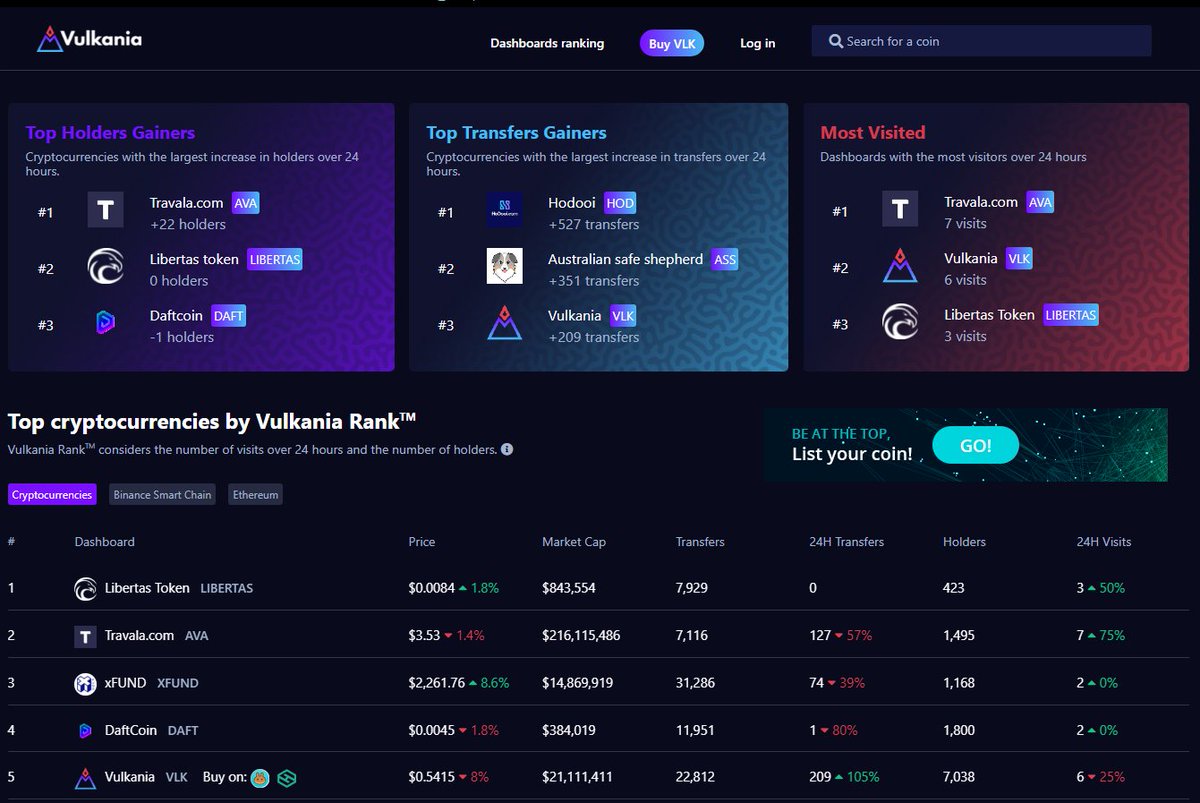Click the GO! button in banner
Image resolution: width=1200 pixels, height=803 pixels.
coord(975,446)
